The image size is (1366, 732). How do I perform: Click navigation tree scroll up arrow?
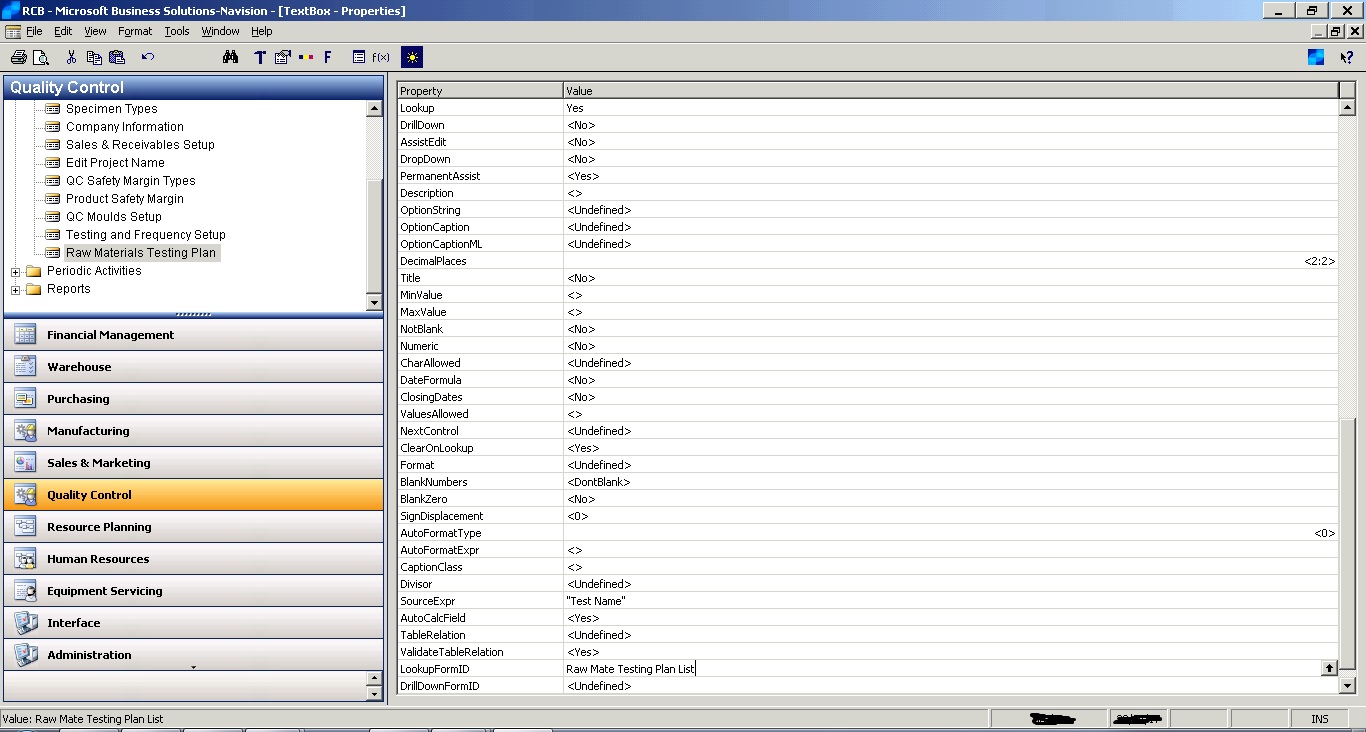click(375, 108)
